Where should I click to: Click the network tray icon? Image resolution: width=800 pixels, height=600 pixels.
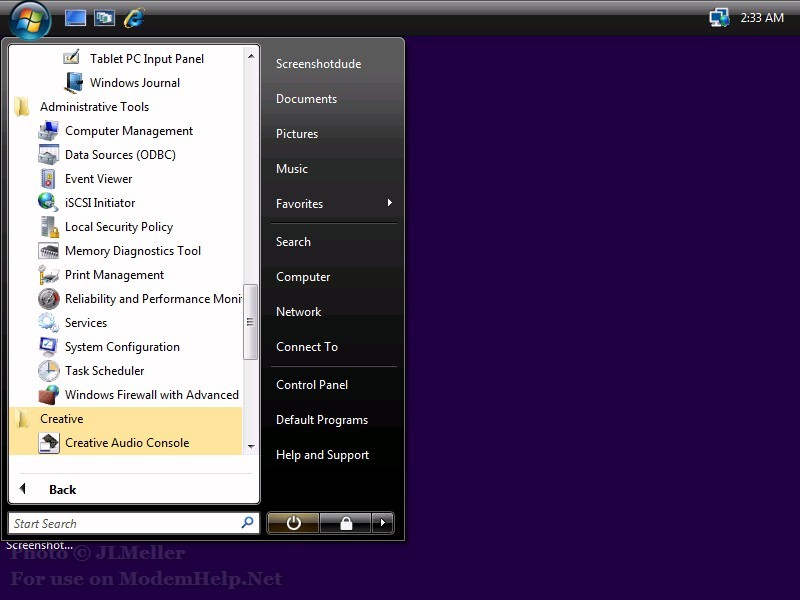[719, 18]
